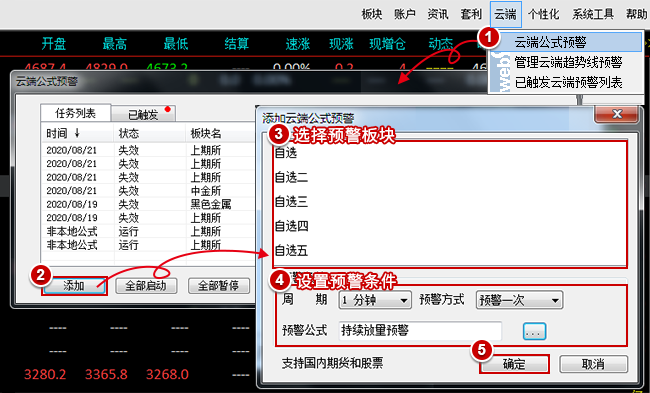The image size is (650, 393).
Task: Click the 3365.8 price cell
Action: coord(106,374)
